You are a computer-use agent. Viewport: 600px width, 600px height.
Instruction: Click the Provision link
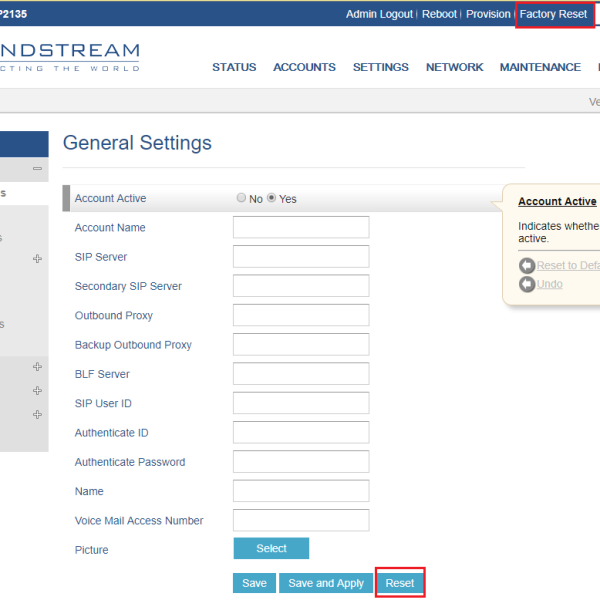click(488, 15)
